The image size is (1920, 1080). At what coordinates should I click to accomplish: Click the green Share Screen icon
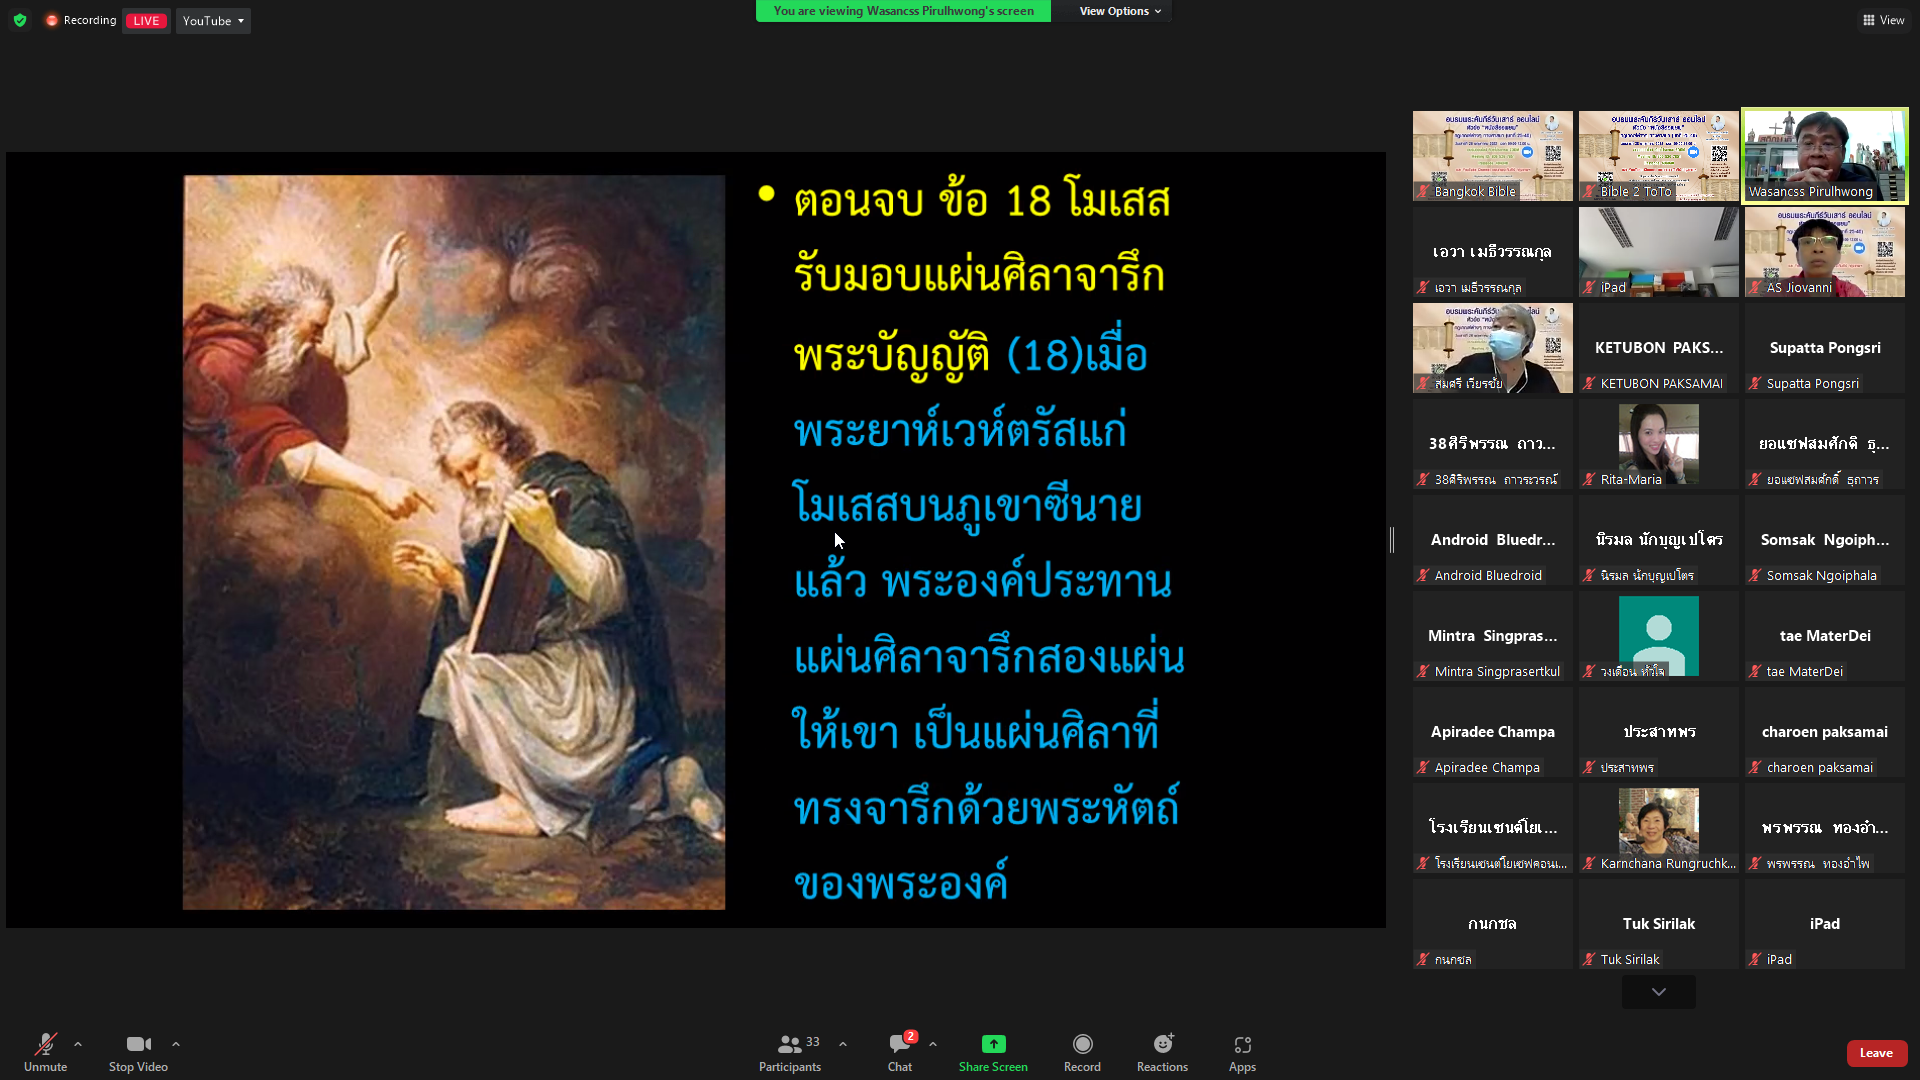pos(993,1044)
